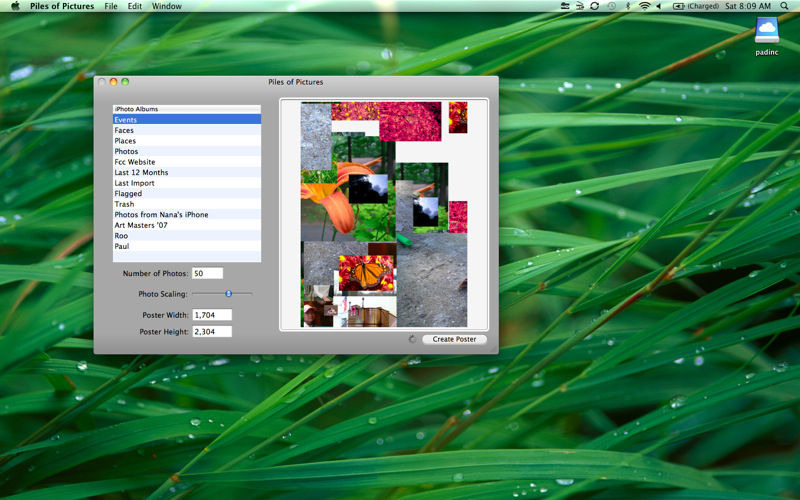This screenshot has width=800, height=500.
Task: Click the sync circular arrows icon
Action: [x=594, y=6]
